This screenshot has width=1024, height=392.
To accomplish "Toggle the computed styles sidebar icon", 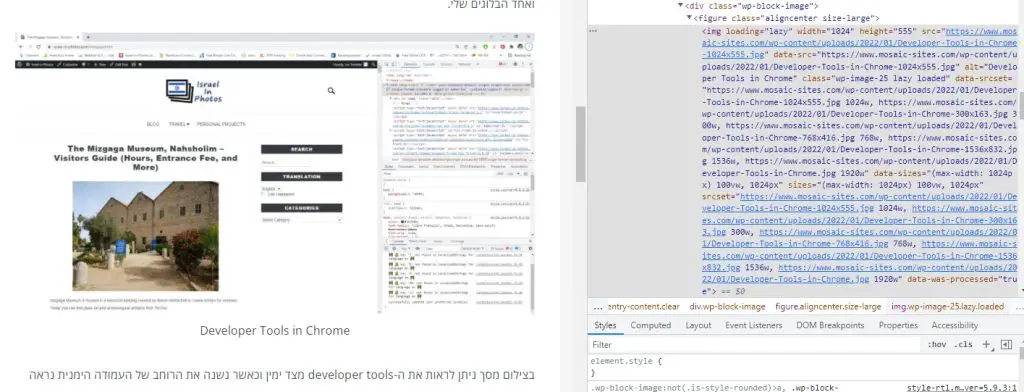I will (1006, 344).
